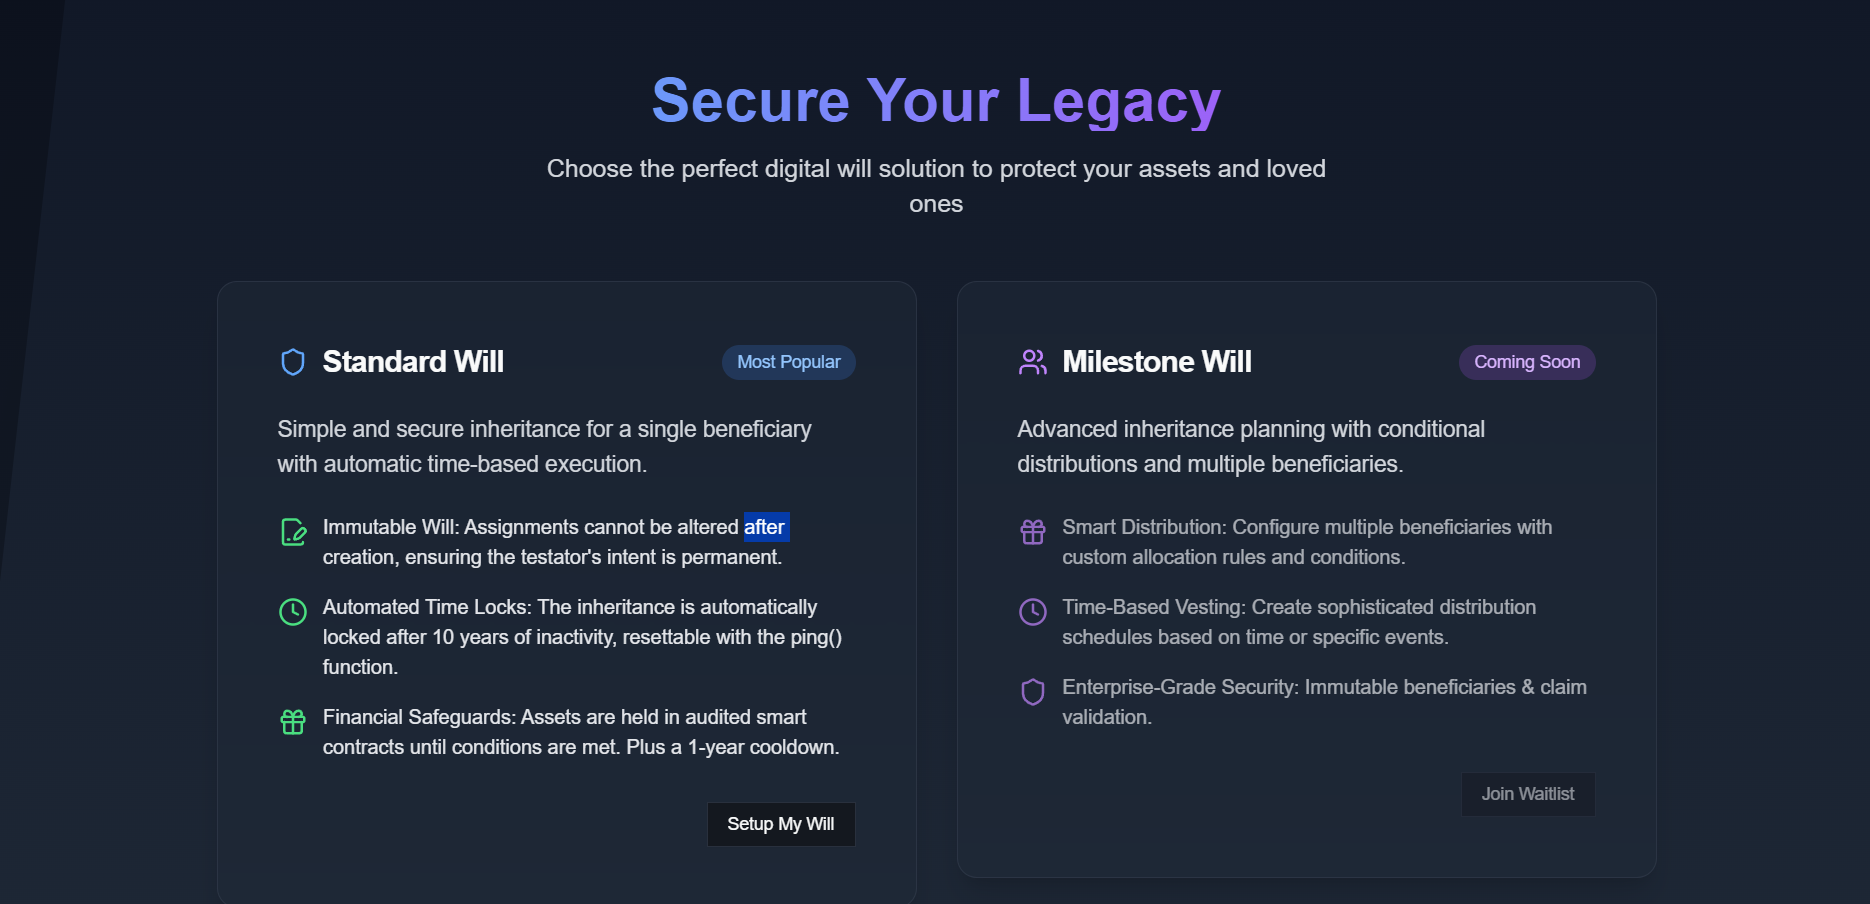The width and height of the screenshot is (1870, 904).
Task: Click the Time-Based Vesting feature text
Action: (x=1298, y=622)
